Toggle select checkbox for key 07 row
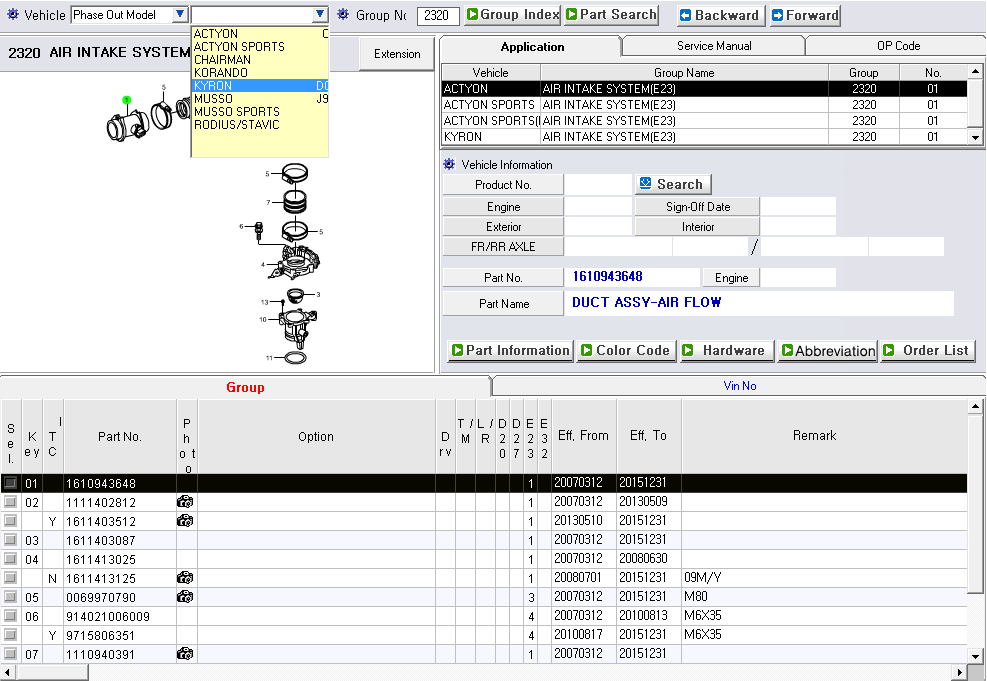This screenshot has height=681, width=987. point(10,654)
